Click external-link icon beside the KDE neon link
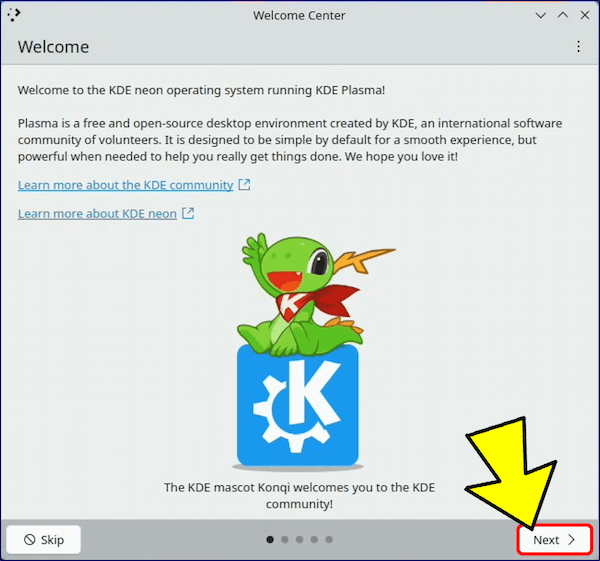Image resolution: width=600 pixels, height=561 pixels. [188, 214]
